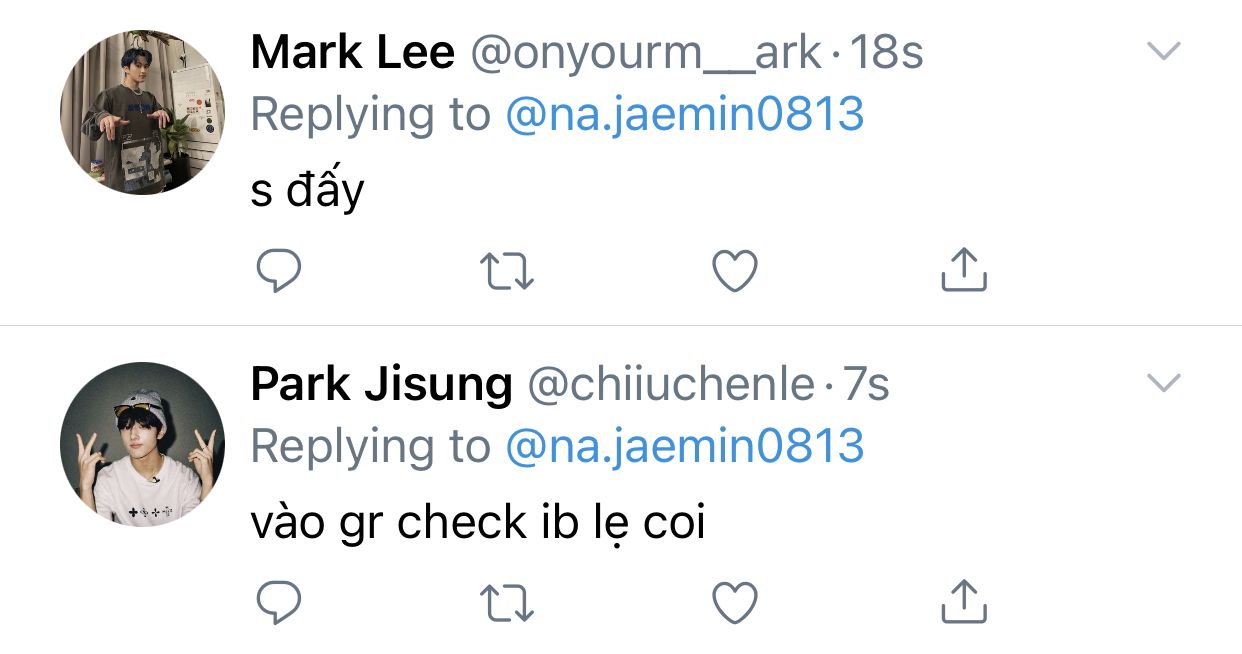Open the tweet "vào gr check ib lẹ coi"

478,522
